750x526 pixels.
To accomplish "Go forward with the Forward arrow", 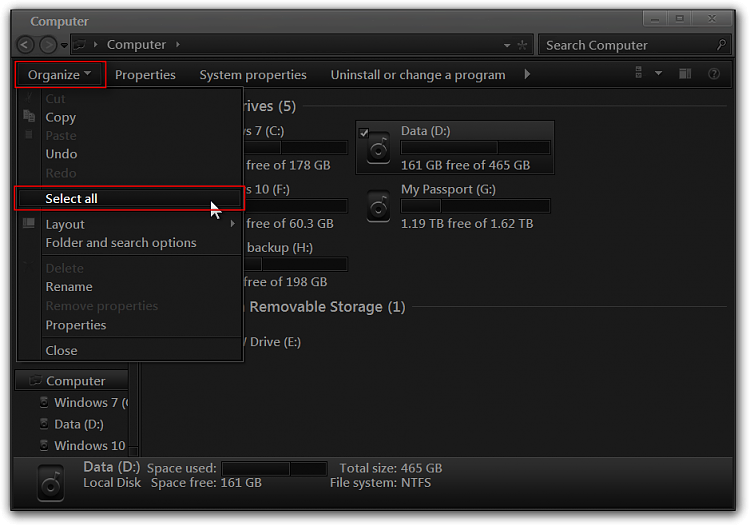I will click(48, 45).
